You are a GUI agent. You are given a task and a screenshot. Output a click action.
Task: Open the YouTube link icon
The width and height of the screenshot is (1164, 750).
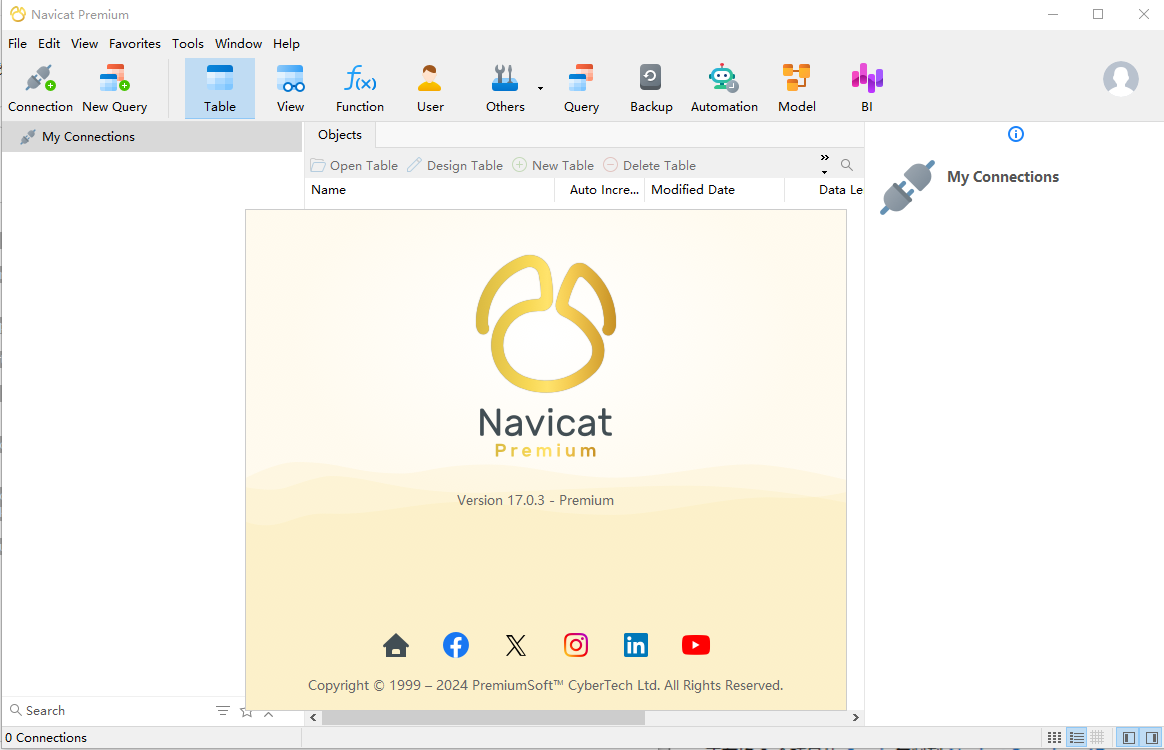pos(696,645)
